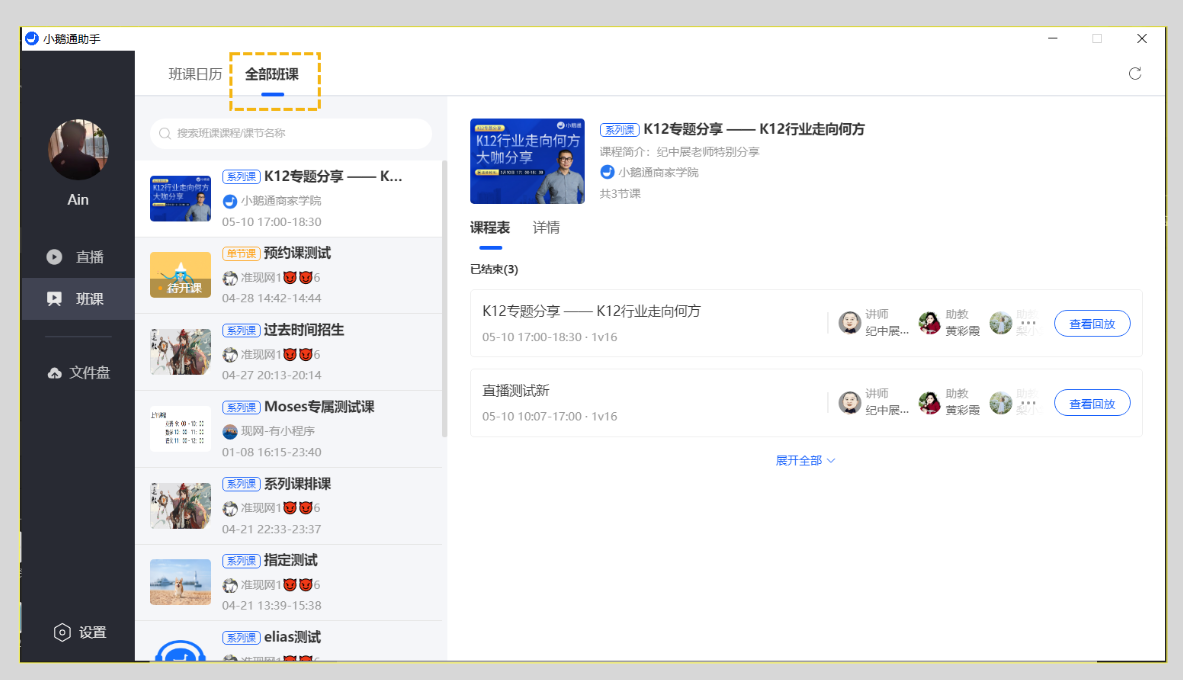
Task: Click 讲师 avatar in the 直播测试新 row
Action: pos(849,403)
